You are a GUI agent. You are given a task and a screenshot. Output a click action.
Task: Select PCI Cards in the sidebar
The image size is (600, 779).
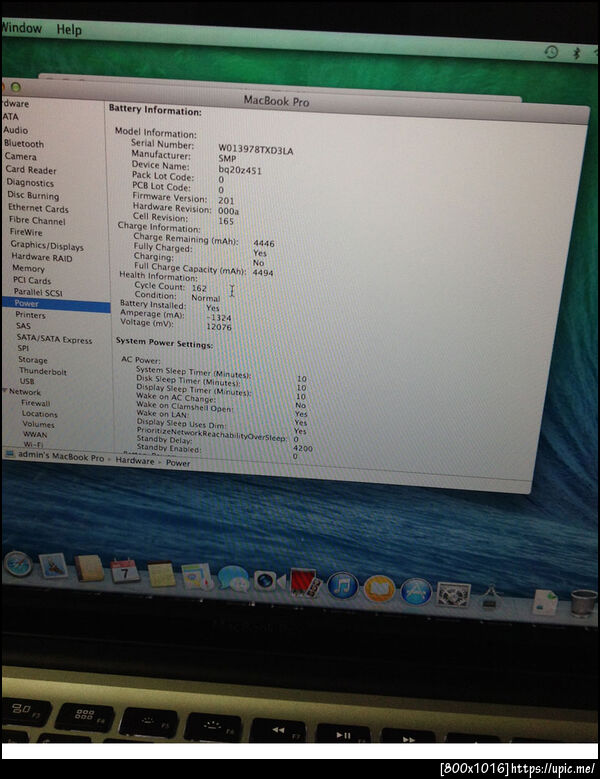click(32, 280)
